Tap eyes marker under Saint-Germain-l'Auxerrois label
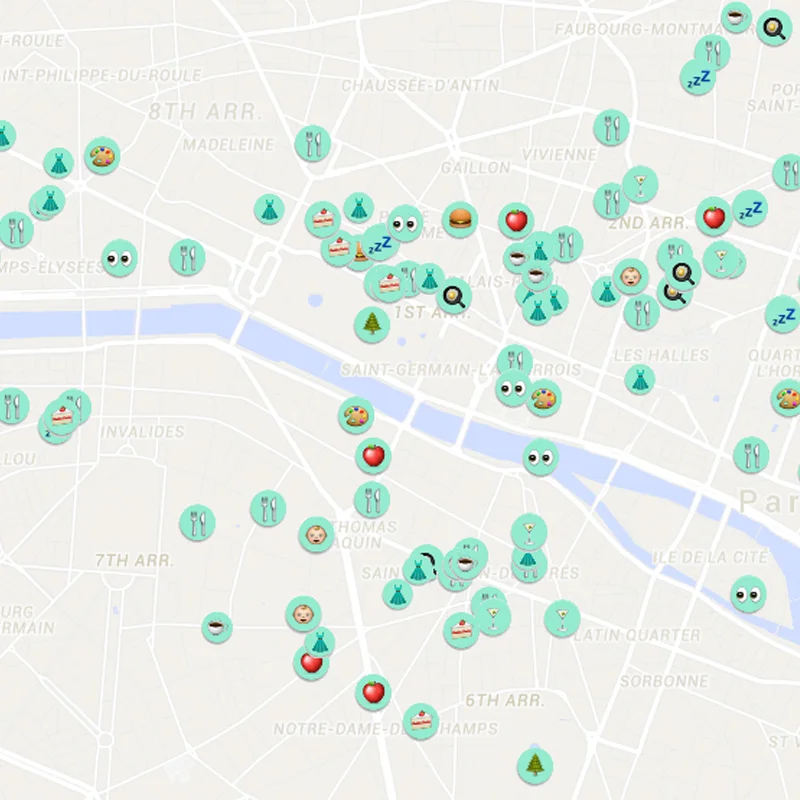The image size is (800, 800). pyautogui.click(x=513, y=388)
